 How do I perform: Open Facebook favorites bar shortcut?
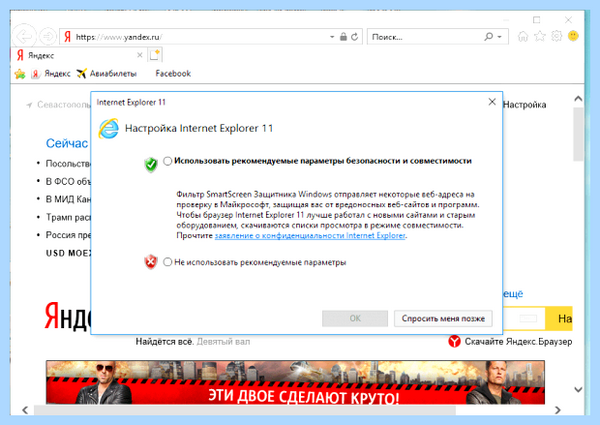click(x=173, y=73)
